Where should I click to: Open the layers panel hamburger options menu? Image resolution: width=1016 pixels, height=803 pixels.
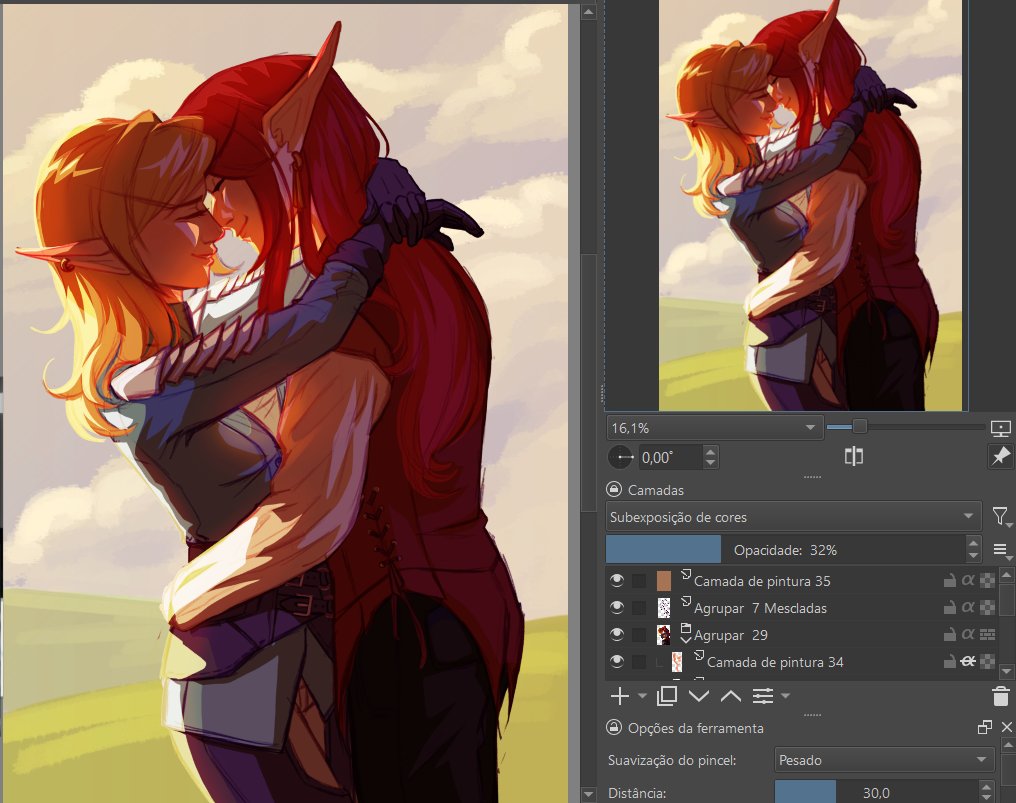coord(1001,550)
